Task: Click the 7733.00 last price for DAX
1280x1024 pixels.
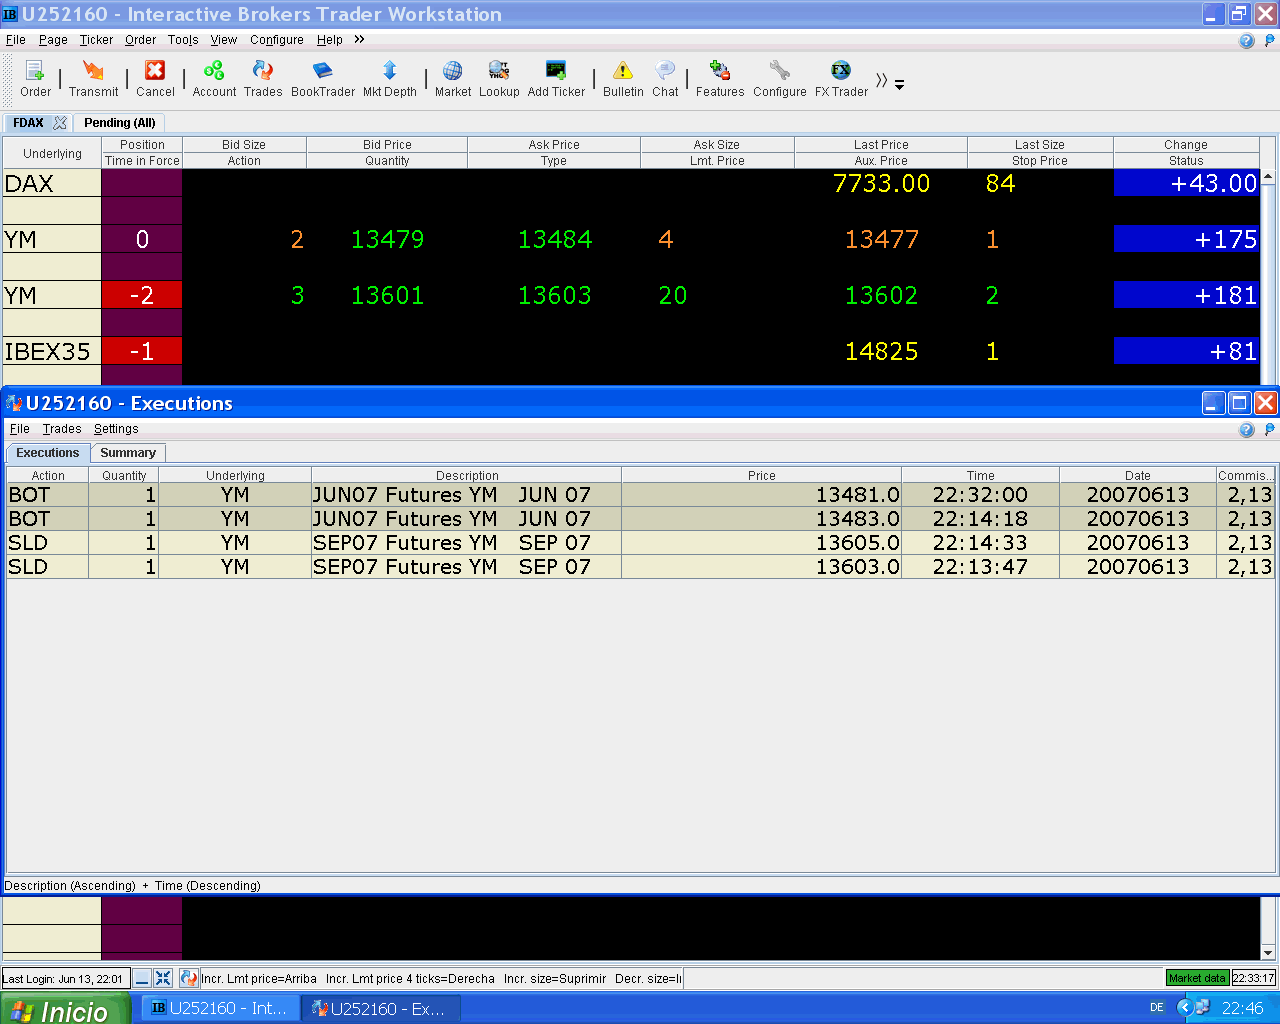Action: [881, 183]
